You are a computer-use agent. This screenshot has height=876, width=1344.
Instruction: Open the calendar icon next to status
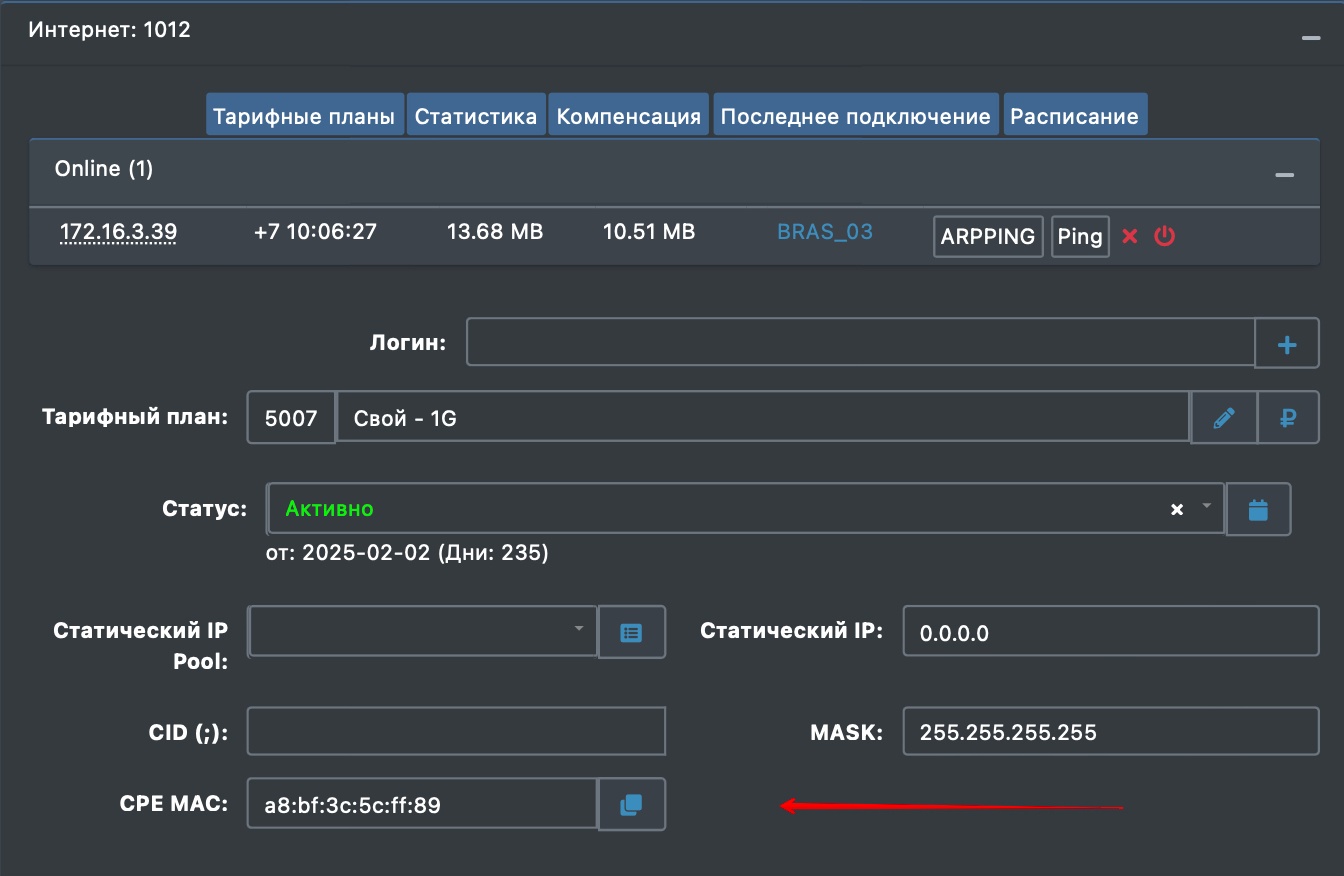[1258, 510]
